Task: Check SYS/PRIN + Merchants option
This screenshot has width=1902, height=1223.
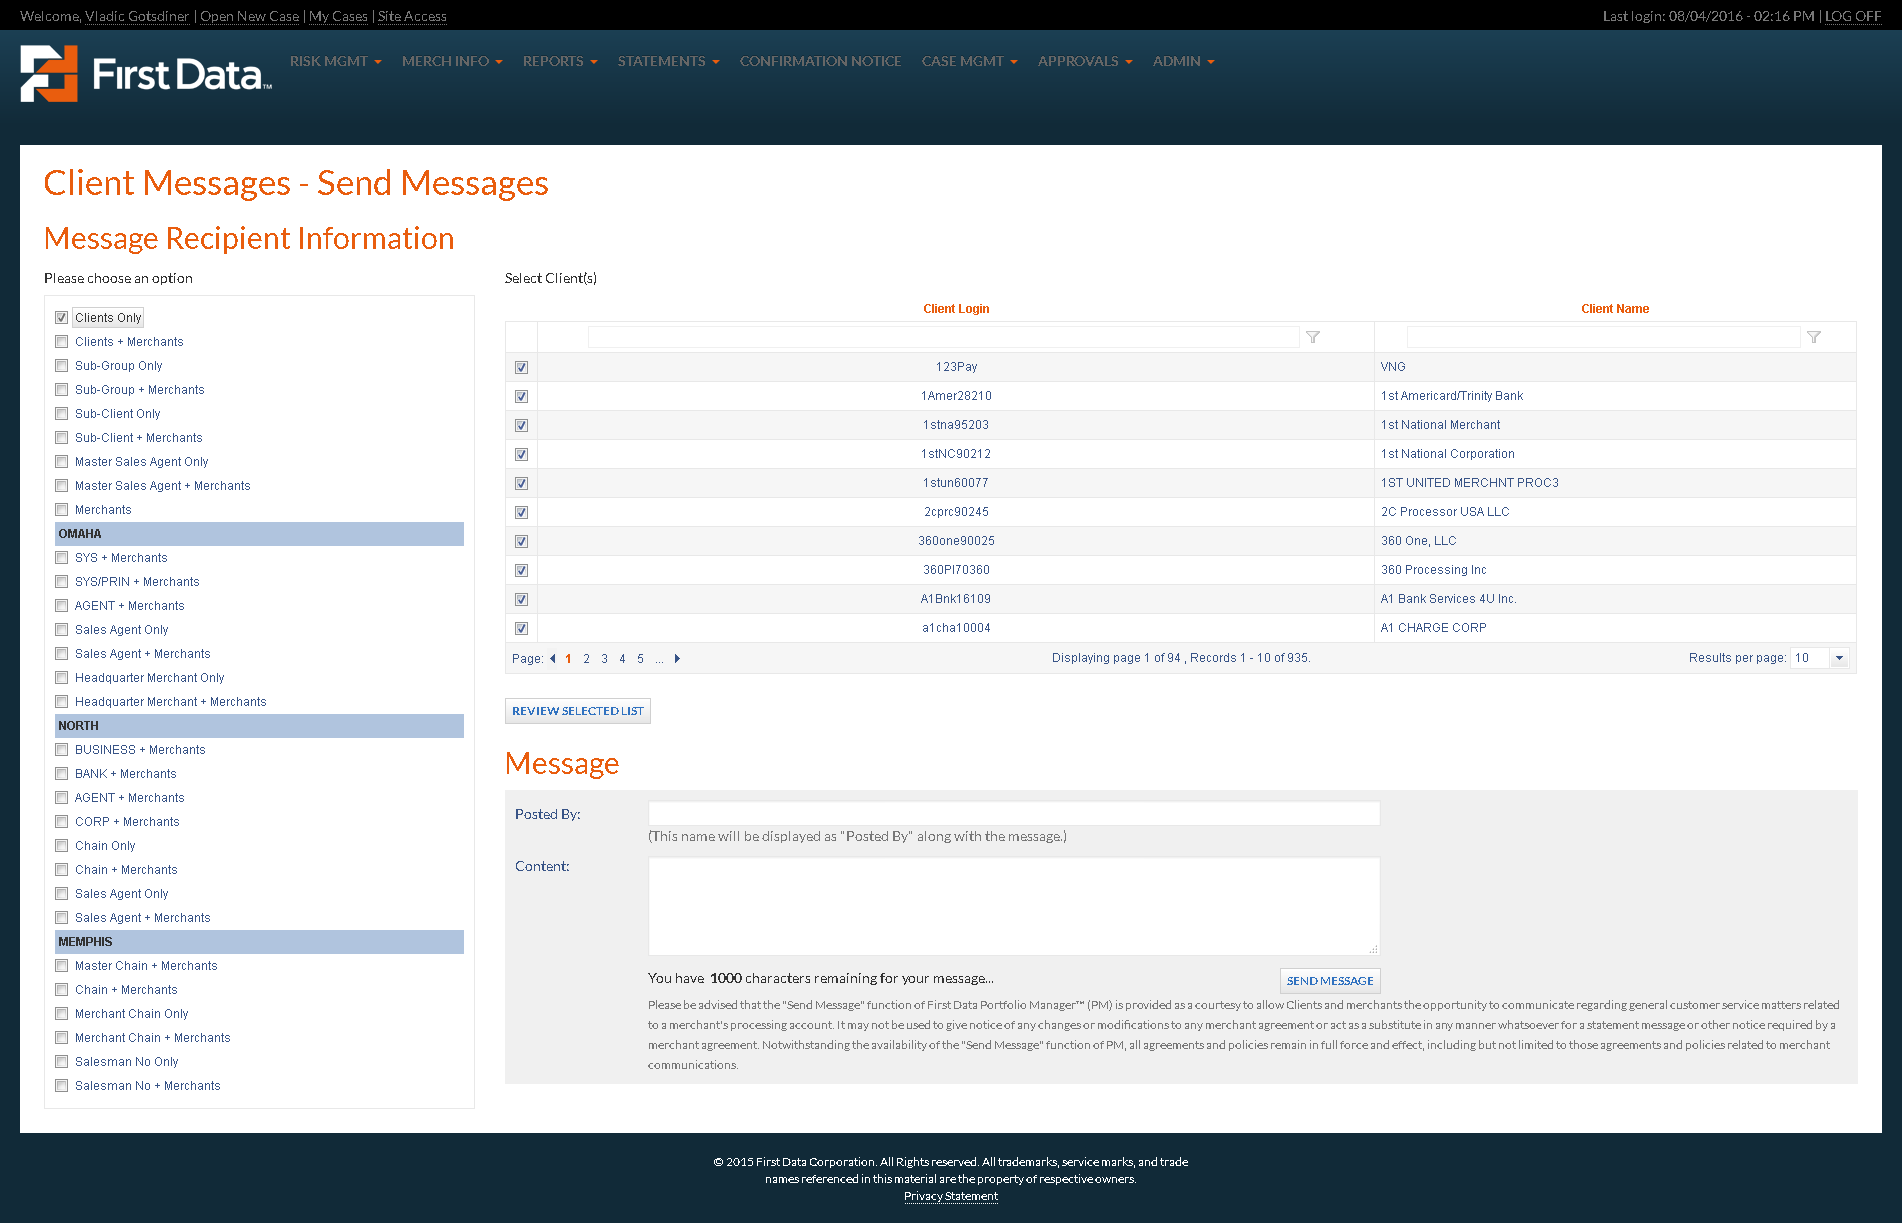Action: [x=62, y=581]
